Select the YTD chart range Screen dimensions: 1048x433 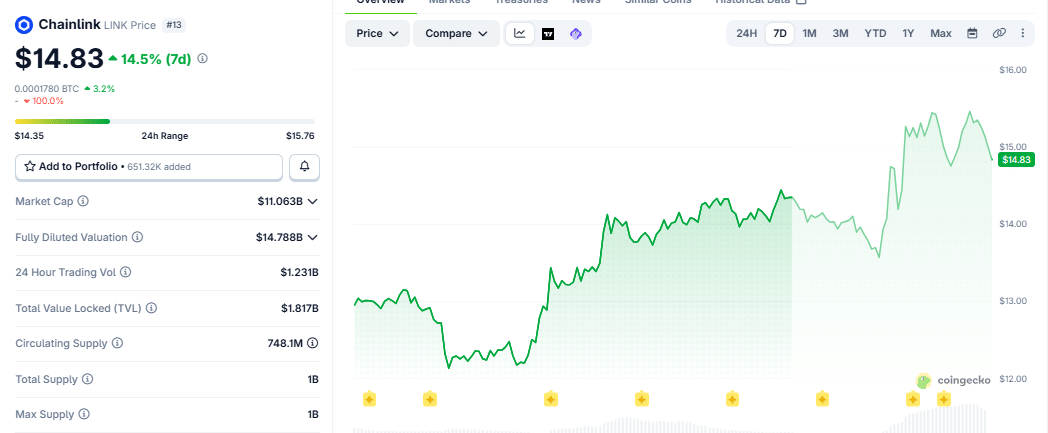click(876, 33)
